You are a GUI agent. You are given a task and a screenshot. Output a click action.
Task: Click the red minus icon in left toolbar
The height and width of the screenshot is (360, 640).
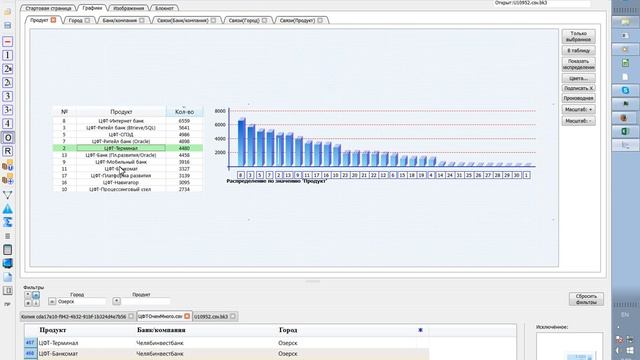click(x=7, y=41)
